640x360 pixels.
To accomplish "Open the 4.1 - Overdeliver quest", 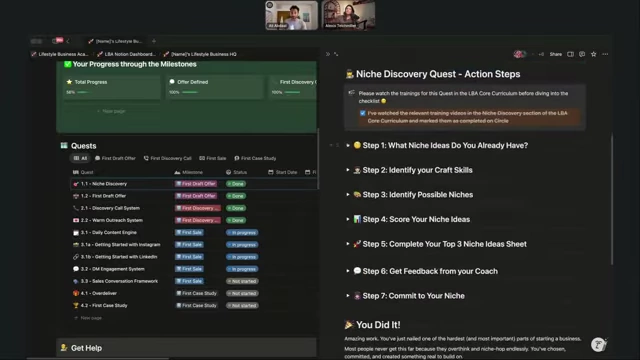I will 99,293.
